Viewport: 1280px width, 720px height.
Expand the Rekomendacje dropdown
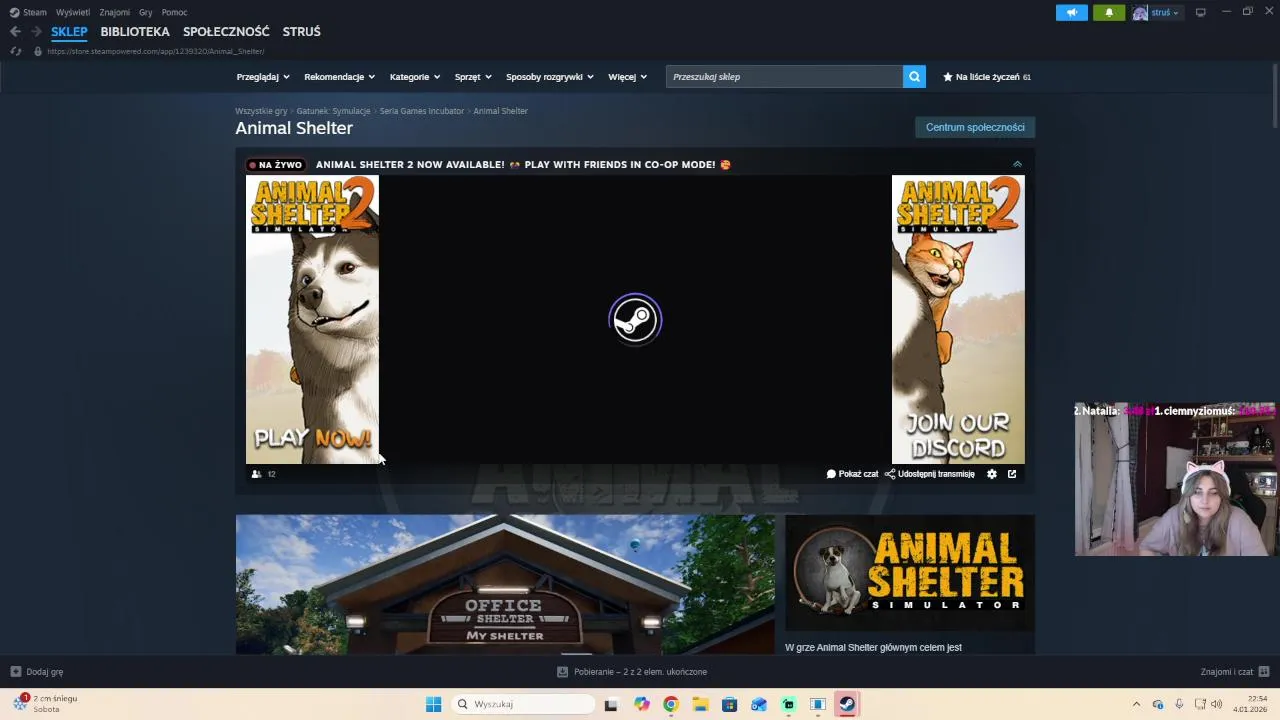click(x=340, y=77)
